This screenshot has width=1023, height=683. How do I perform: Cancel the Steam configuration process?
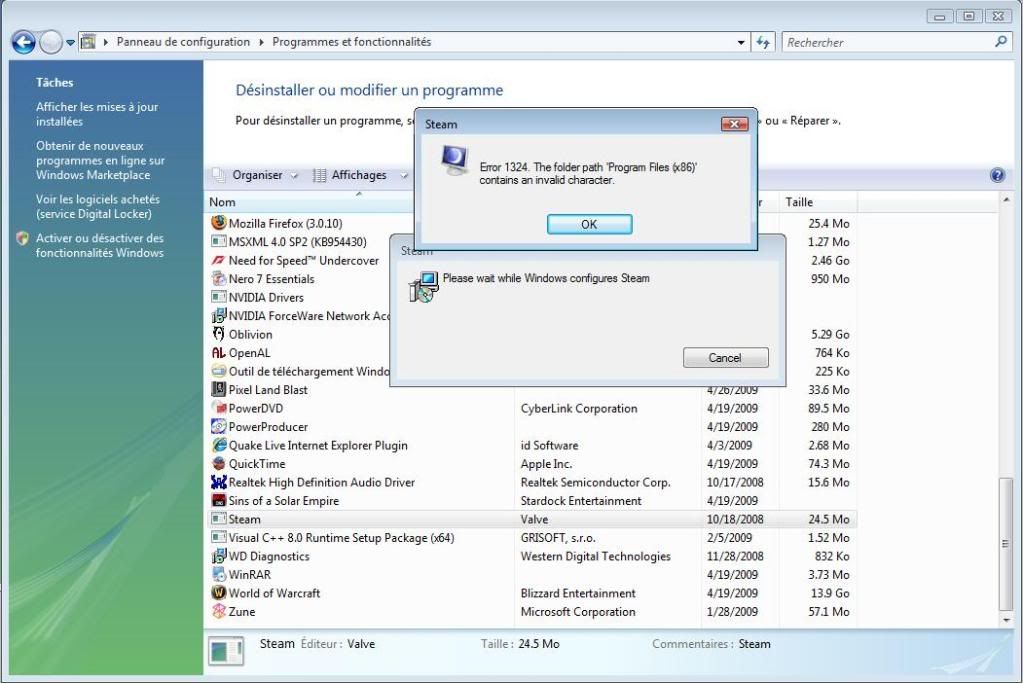pyautogui.click(x=724, y=357)
